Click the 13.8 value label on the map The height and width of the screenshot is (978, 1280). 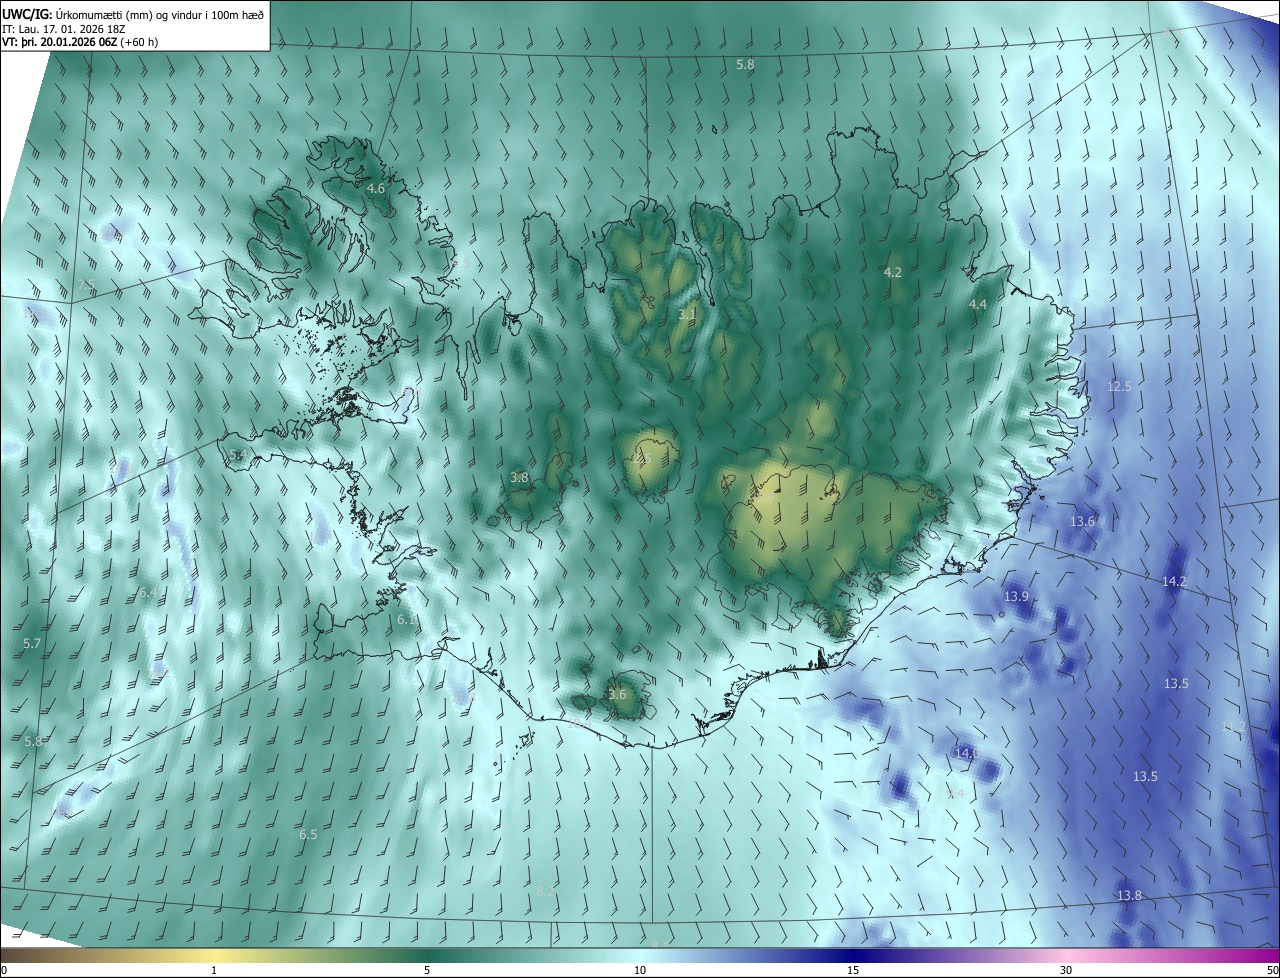tap(1129, 895)
